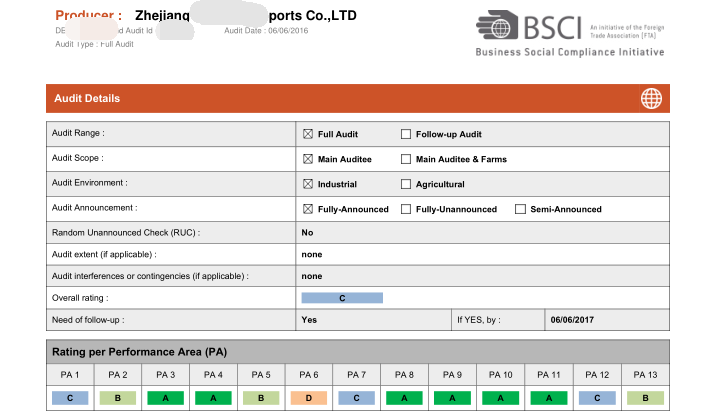Toggle the Industrial checkbox

pyautogui.click(x=308, y=184)
